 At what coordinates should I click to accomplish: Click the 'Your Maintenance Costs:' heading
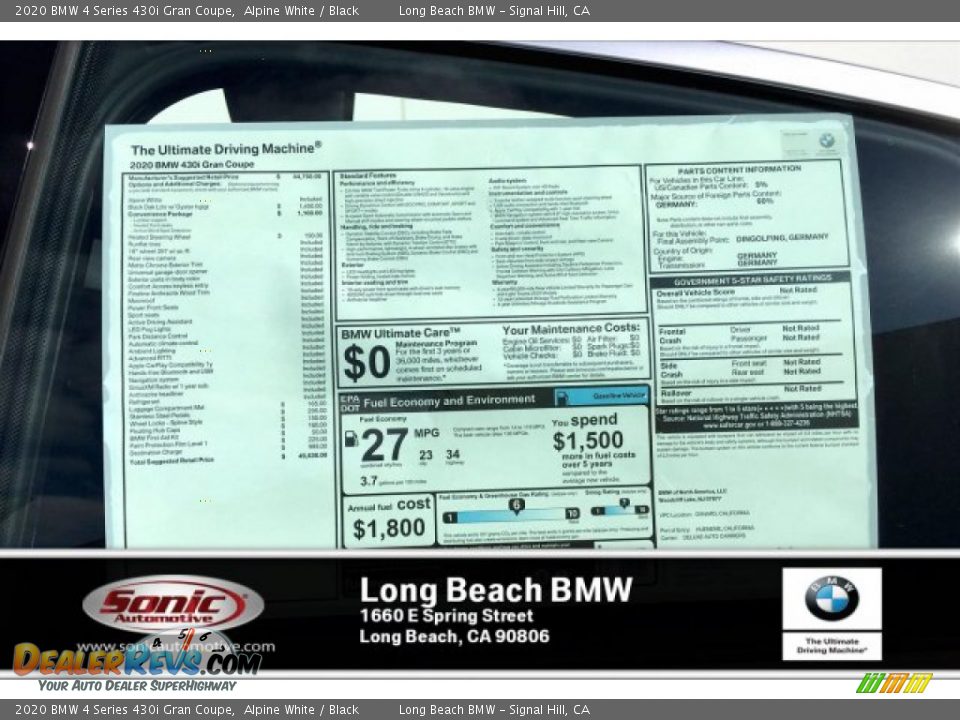pos(571,329)
